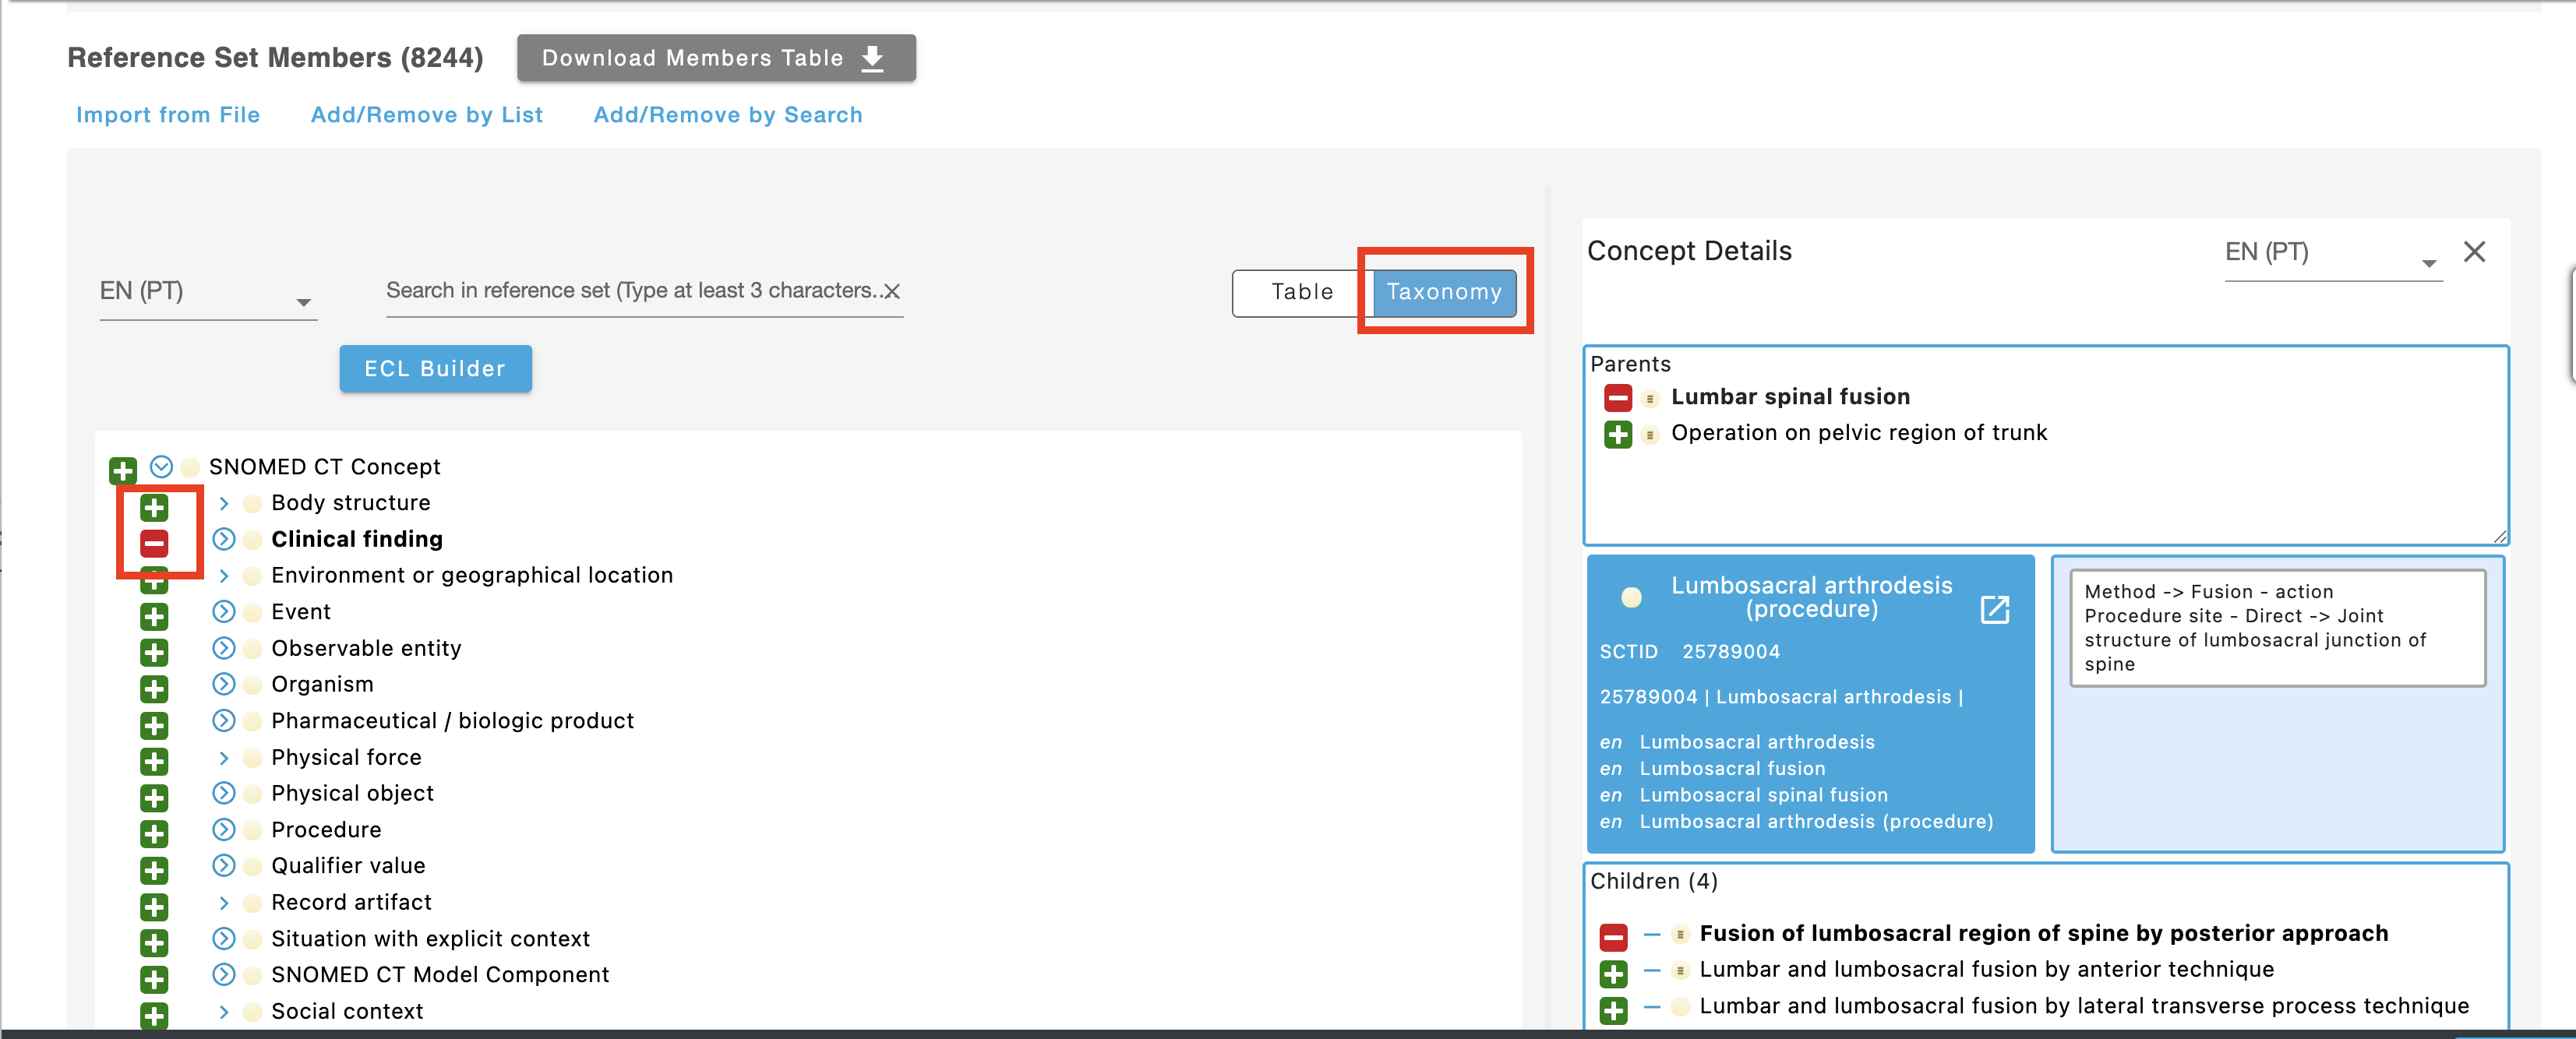Image resolution: width=2576 pixels, height=1039 pixels.
Task: Select Pharmaceutical / biologic product label
Action: click(452, 721)
